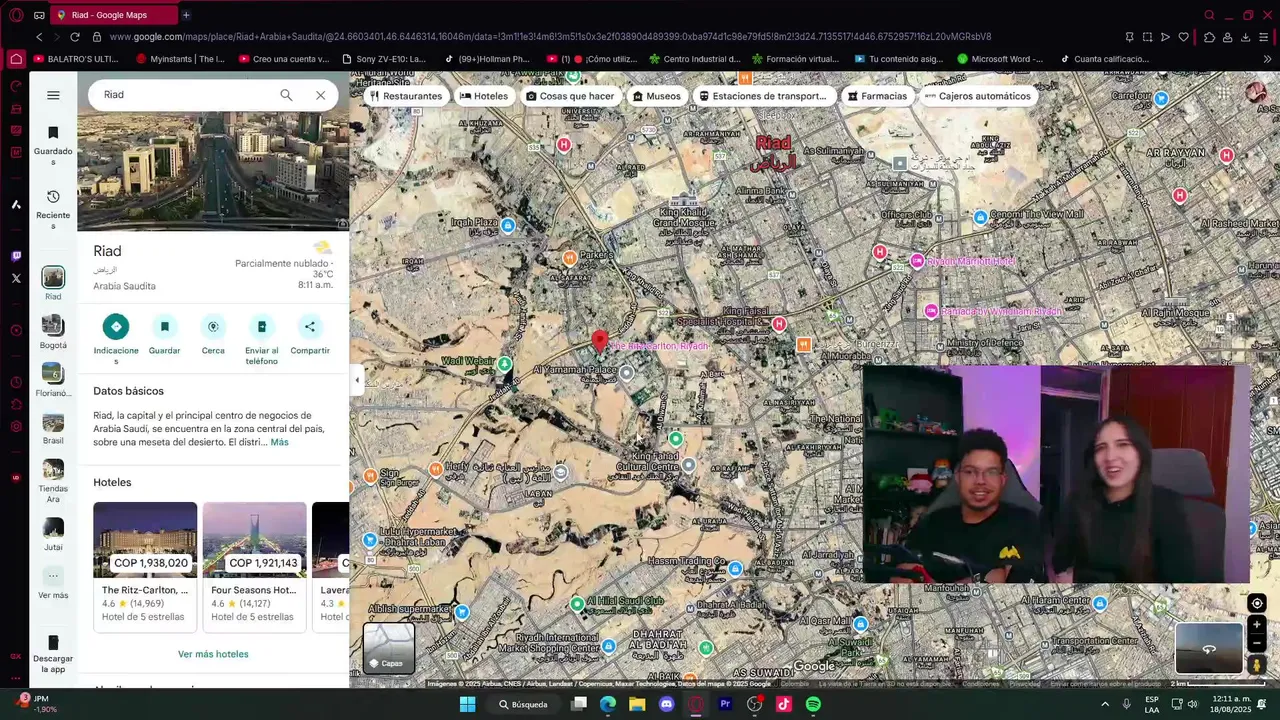Click Descargar la app phone icon
The height and width of the screenshot is (720, 1280).
[x=53, y=642]
